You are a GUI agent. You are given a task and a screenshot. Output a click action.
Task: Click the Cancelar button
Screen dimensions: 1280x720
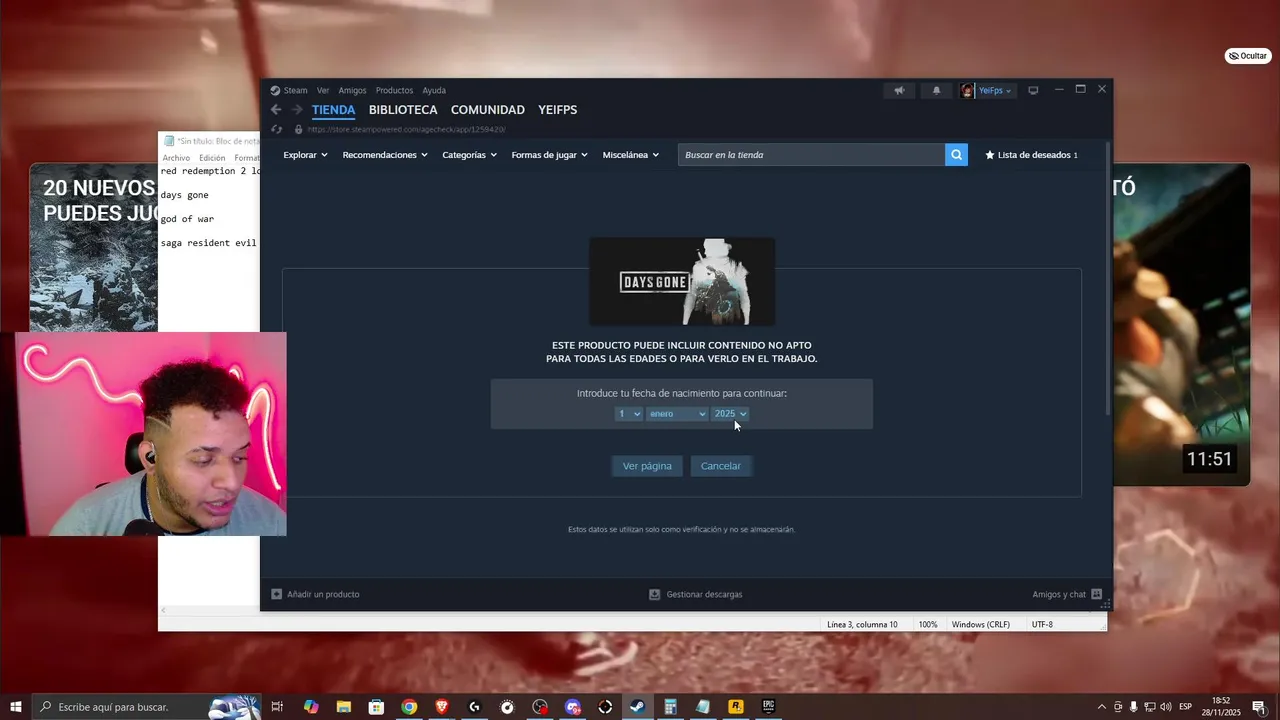coord(721,466)
